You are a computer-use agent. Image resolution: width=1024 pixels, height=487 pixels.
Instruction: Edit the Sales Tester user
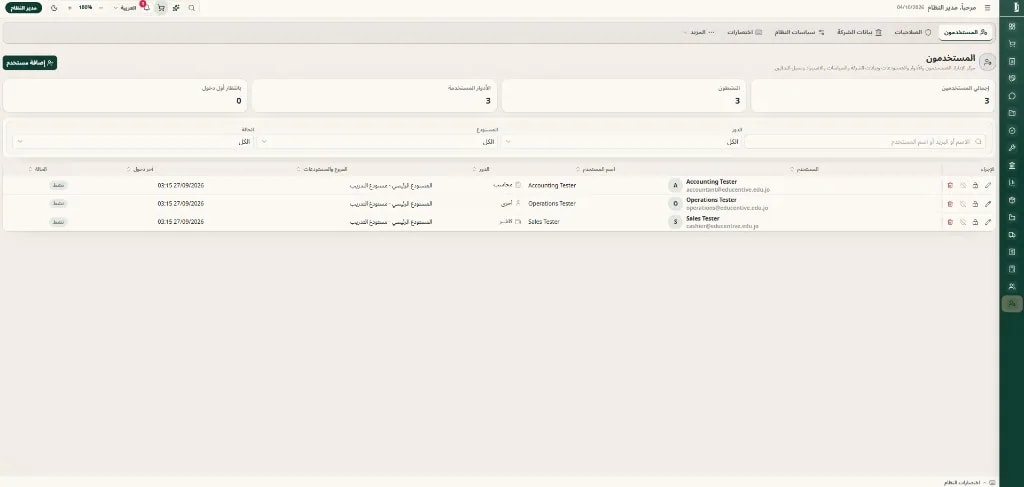tap(987, 222)
